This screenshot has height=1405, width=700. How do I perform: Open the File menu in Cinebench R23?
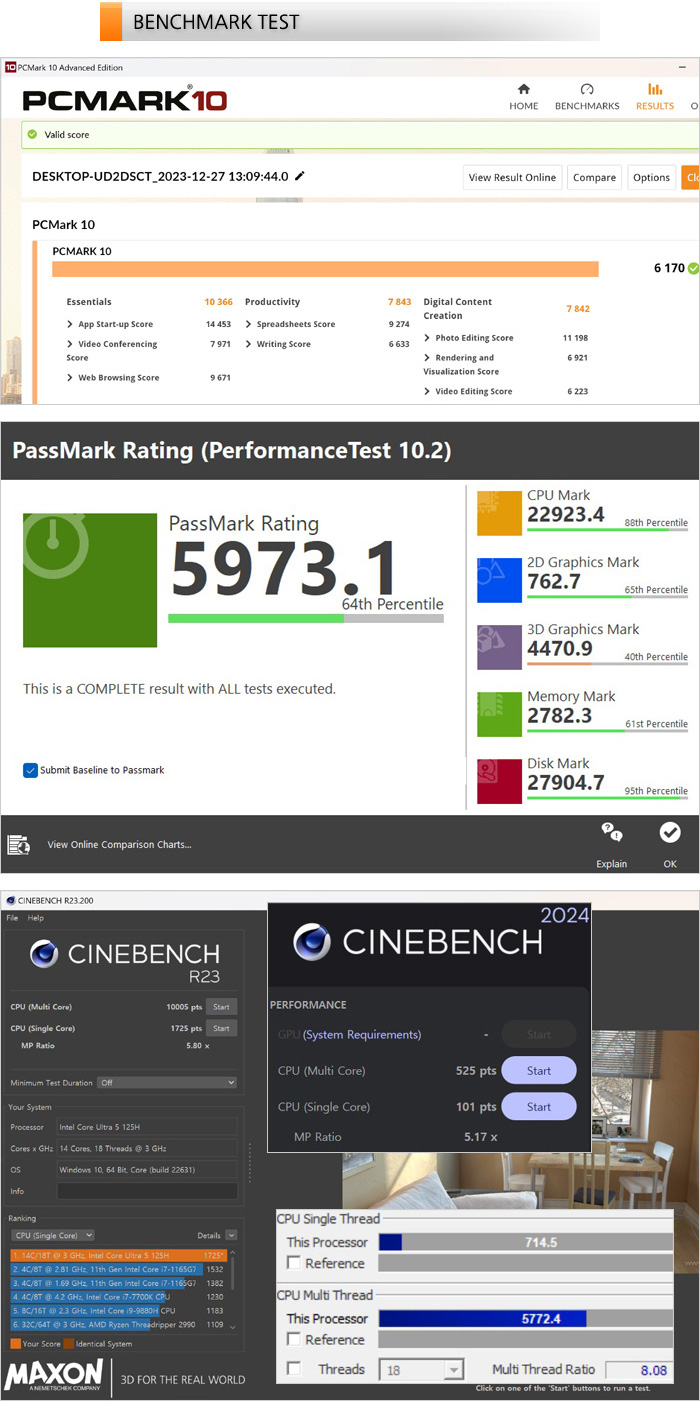point(12,918)
